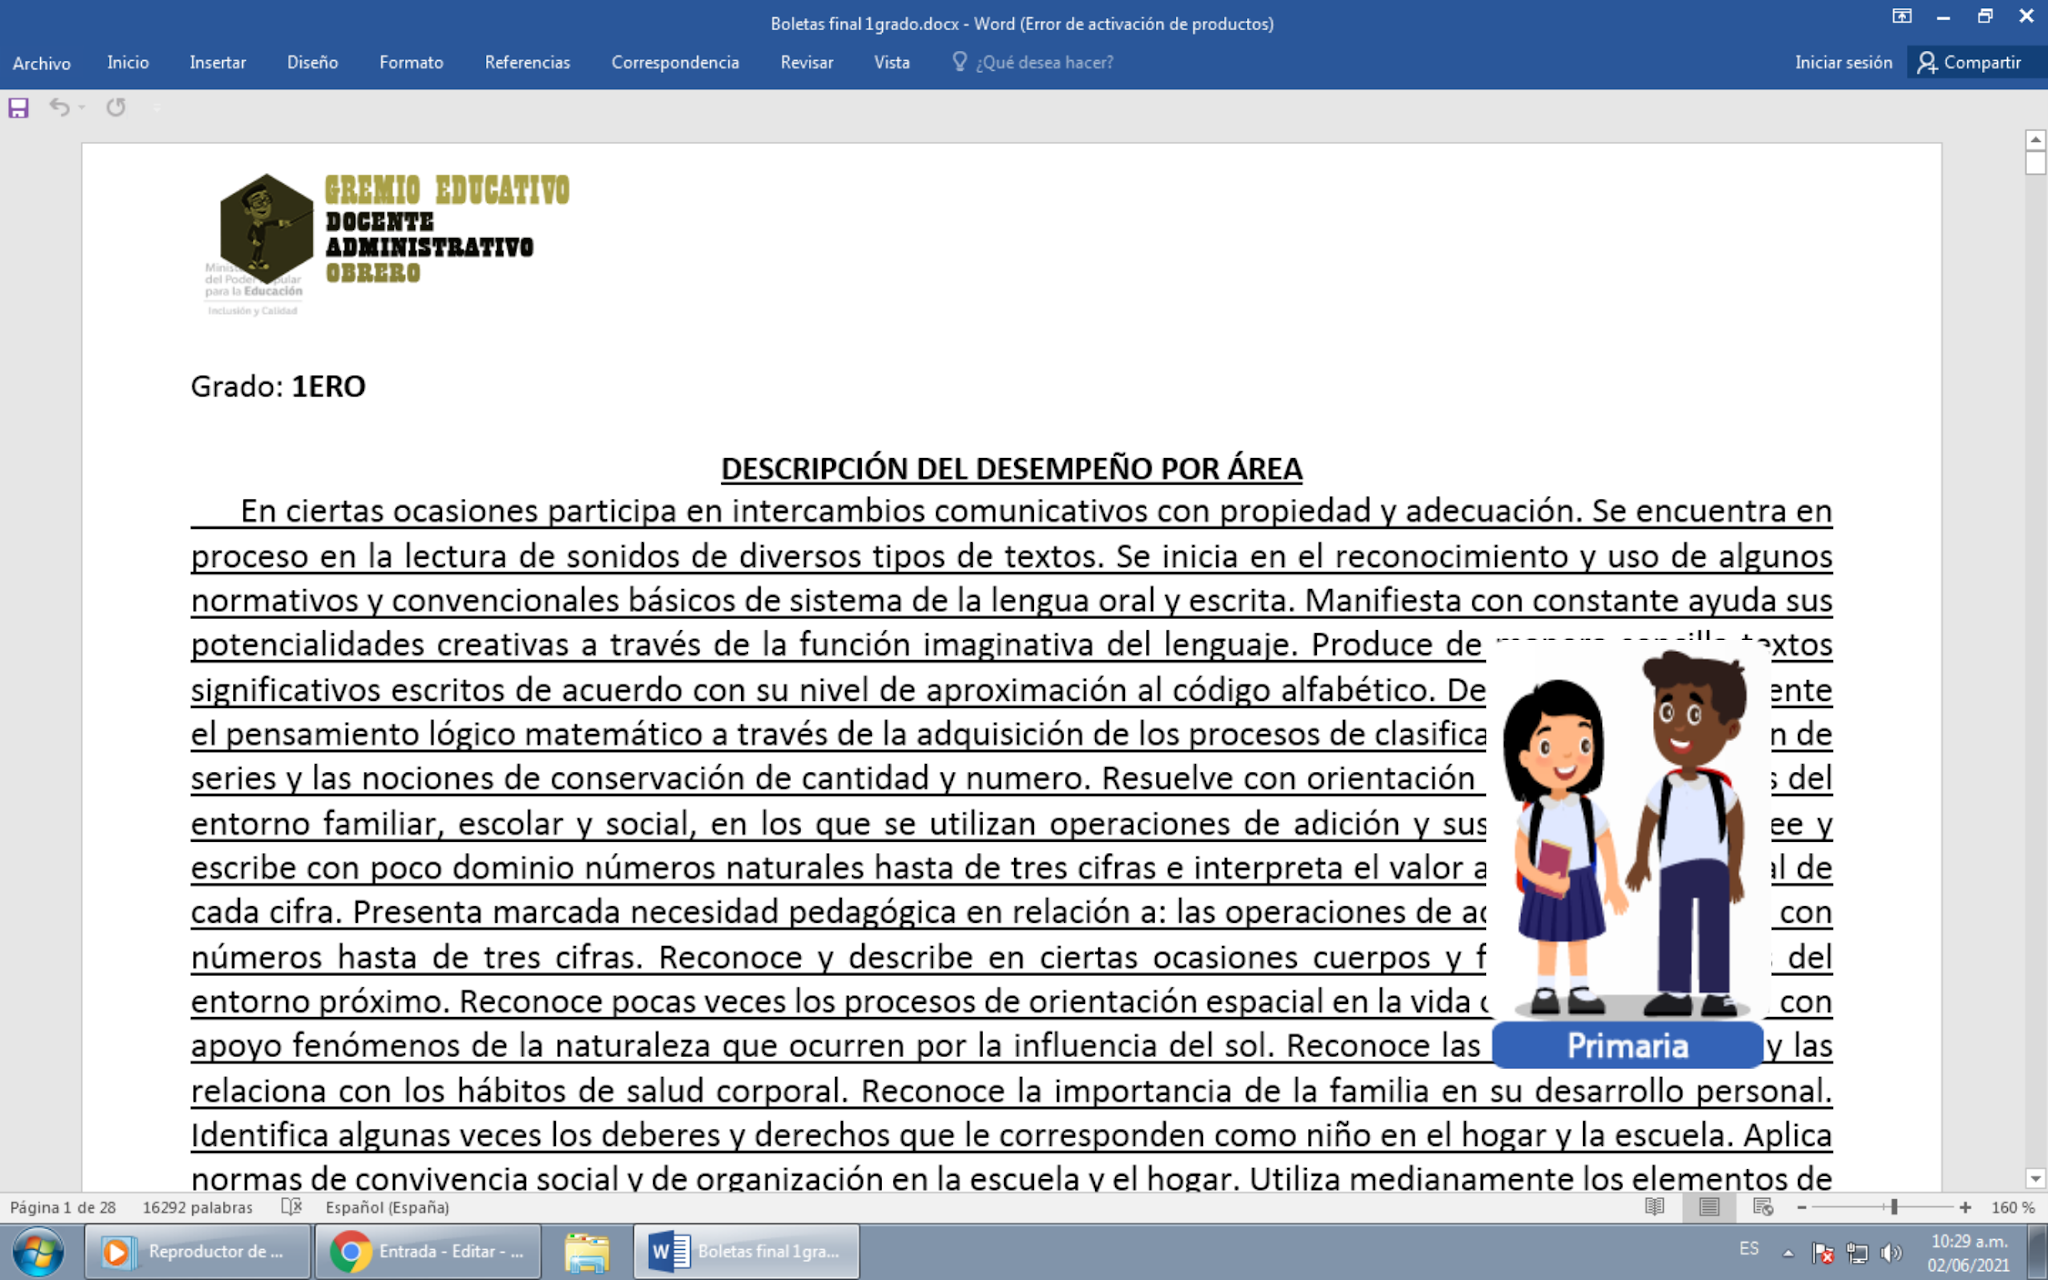Click the Ribbon Display Options icon

coord(1901,17)
